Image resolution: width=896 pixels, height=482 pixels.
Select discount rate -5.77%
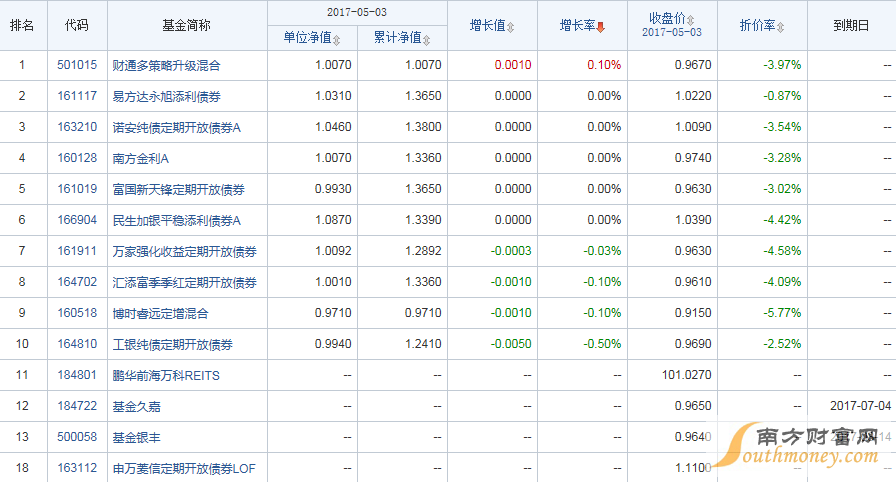tap(782, 313)
